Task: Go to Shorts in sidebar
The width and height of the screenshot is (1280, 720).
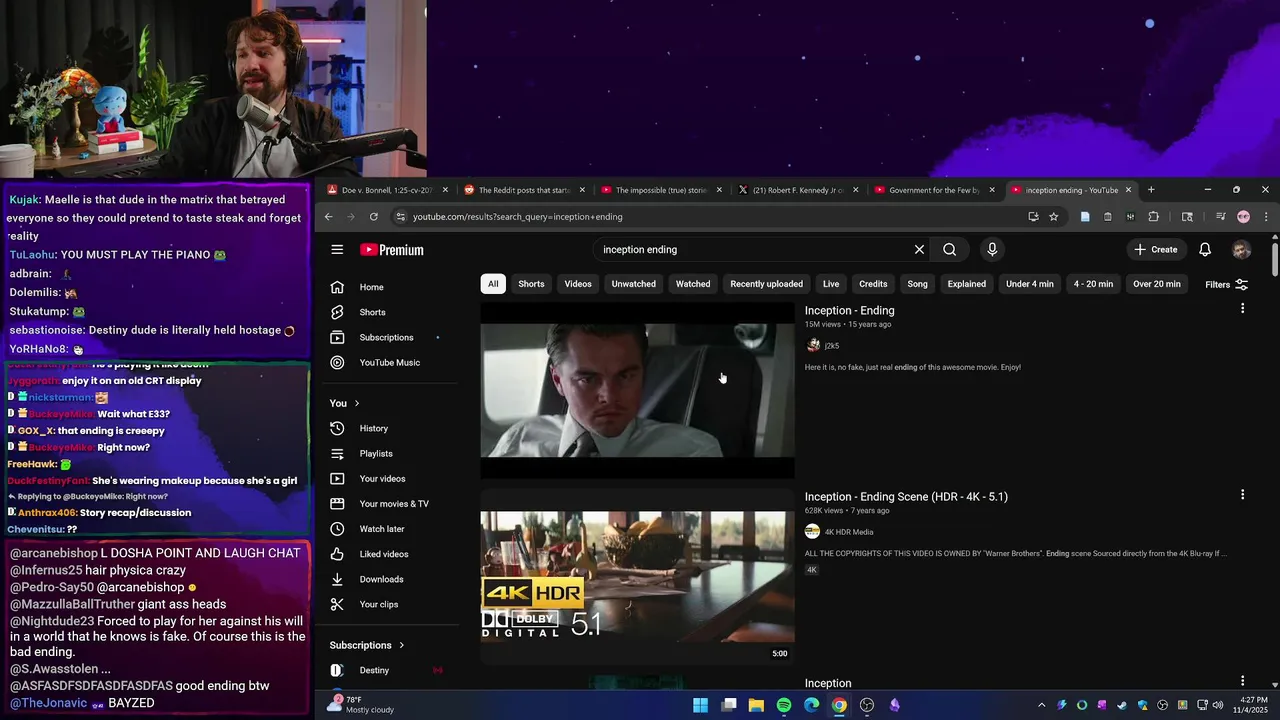Action: (x=388, y=312)
